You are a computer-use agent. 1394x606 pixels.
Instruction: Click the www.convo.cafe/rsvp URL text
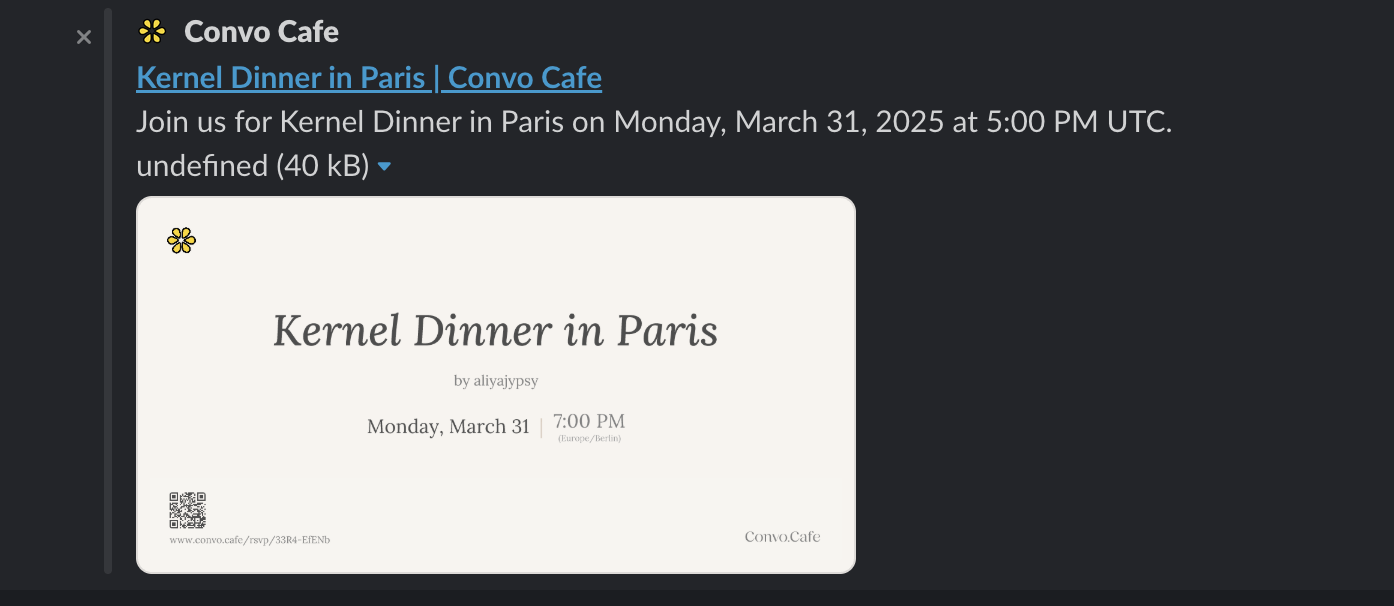[x=250, y=540]
